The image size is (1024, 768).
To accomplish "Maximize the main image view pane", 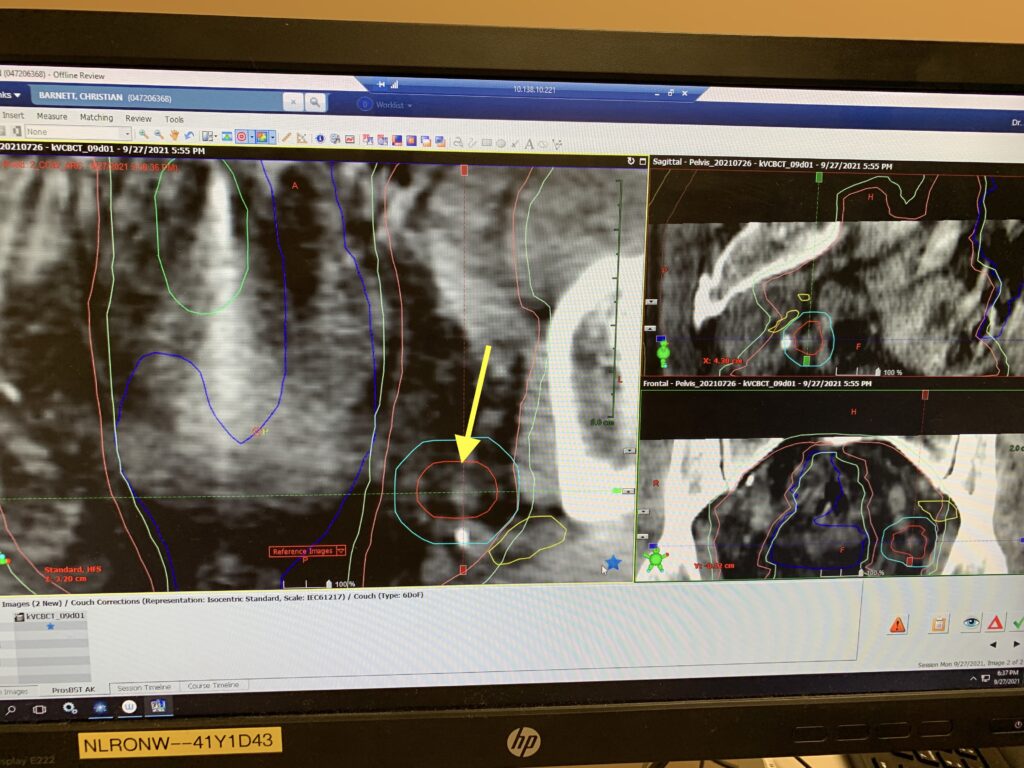I will pyautogui.click(x=643, y=161).
